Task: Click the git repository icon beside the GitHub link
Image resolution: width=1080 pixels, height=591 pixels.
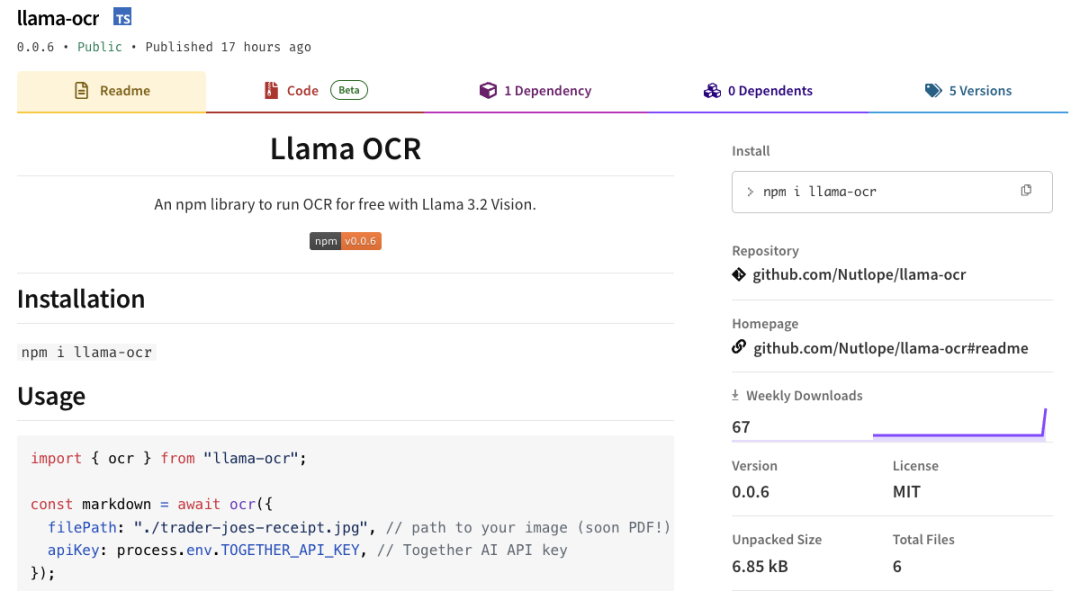Action: [739, 274]
